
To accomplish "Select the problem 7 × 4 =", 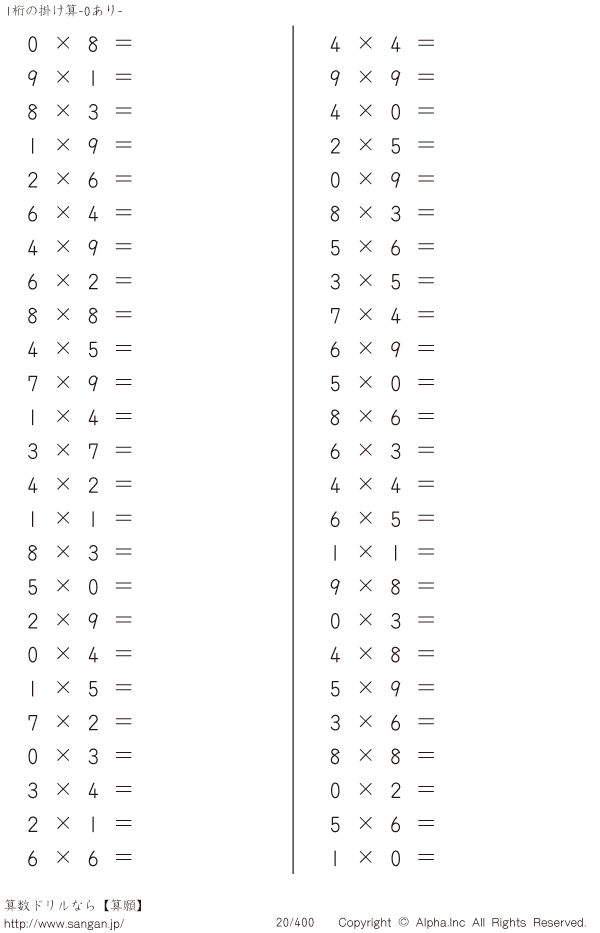I will pos(382,315).
